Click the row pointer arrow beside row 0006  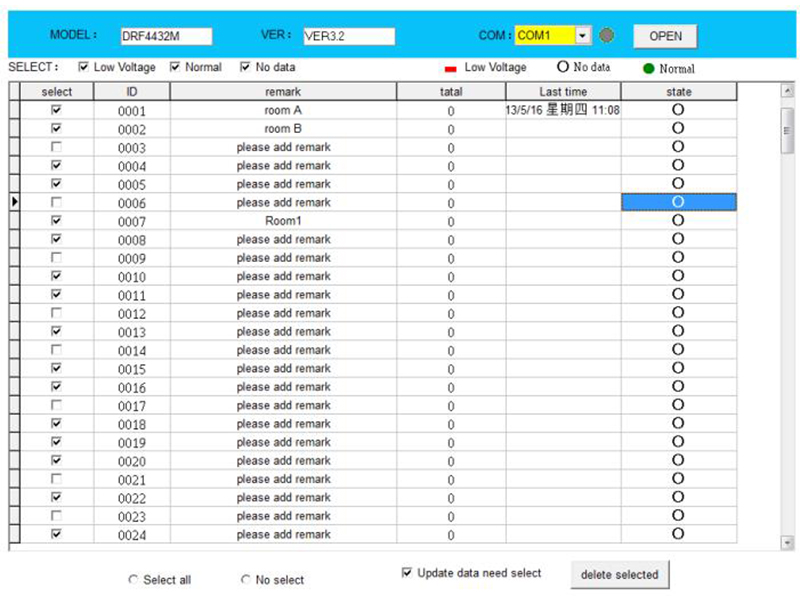(x=14, y=202)
